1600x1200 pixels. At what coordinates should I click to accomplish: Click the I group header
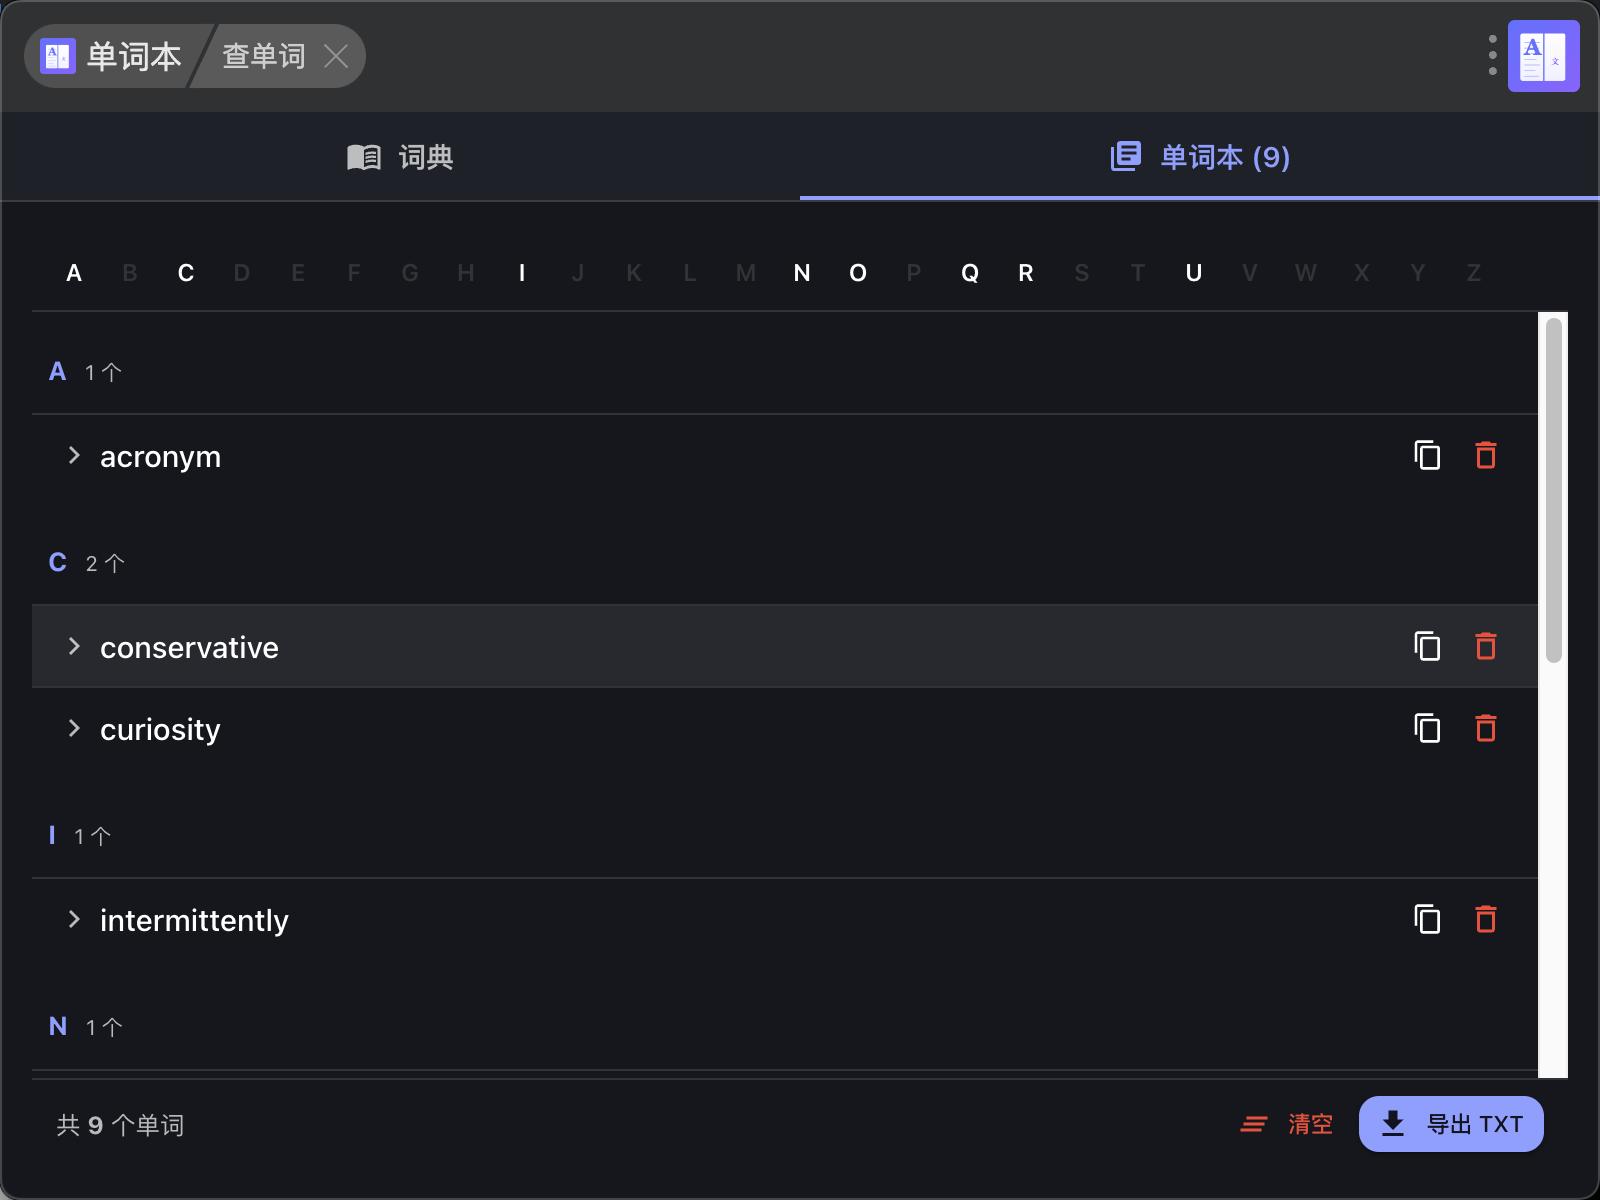[785, 836]
